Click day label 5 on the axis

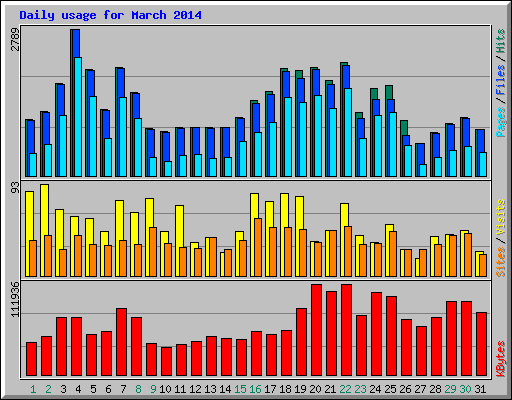[93, 389]
